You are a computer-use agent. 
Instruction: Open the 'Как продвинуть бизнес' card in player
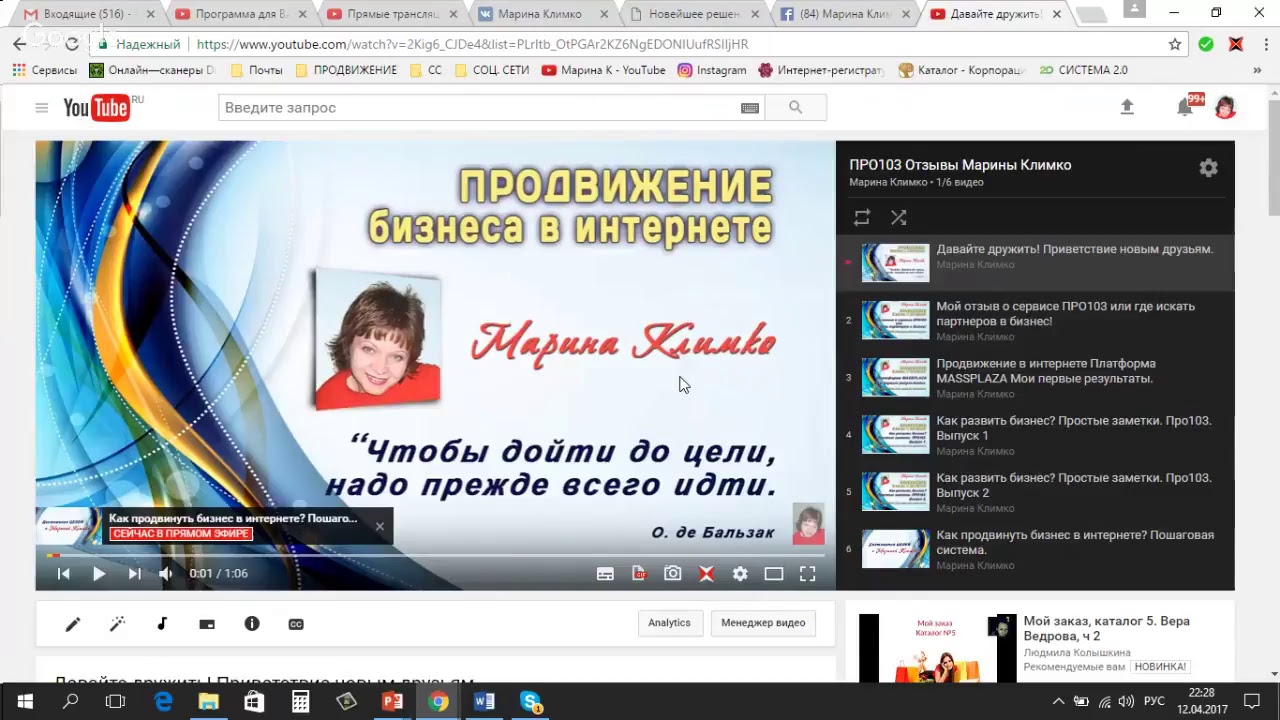(214, 526)
